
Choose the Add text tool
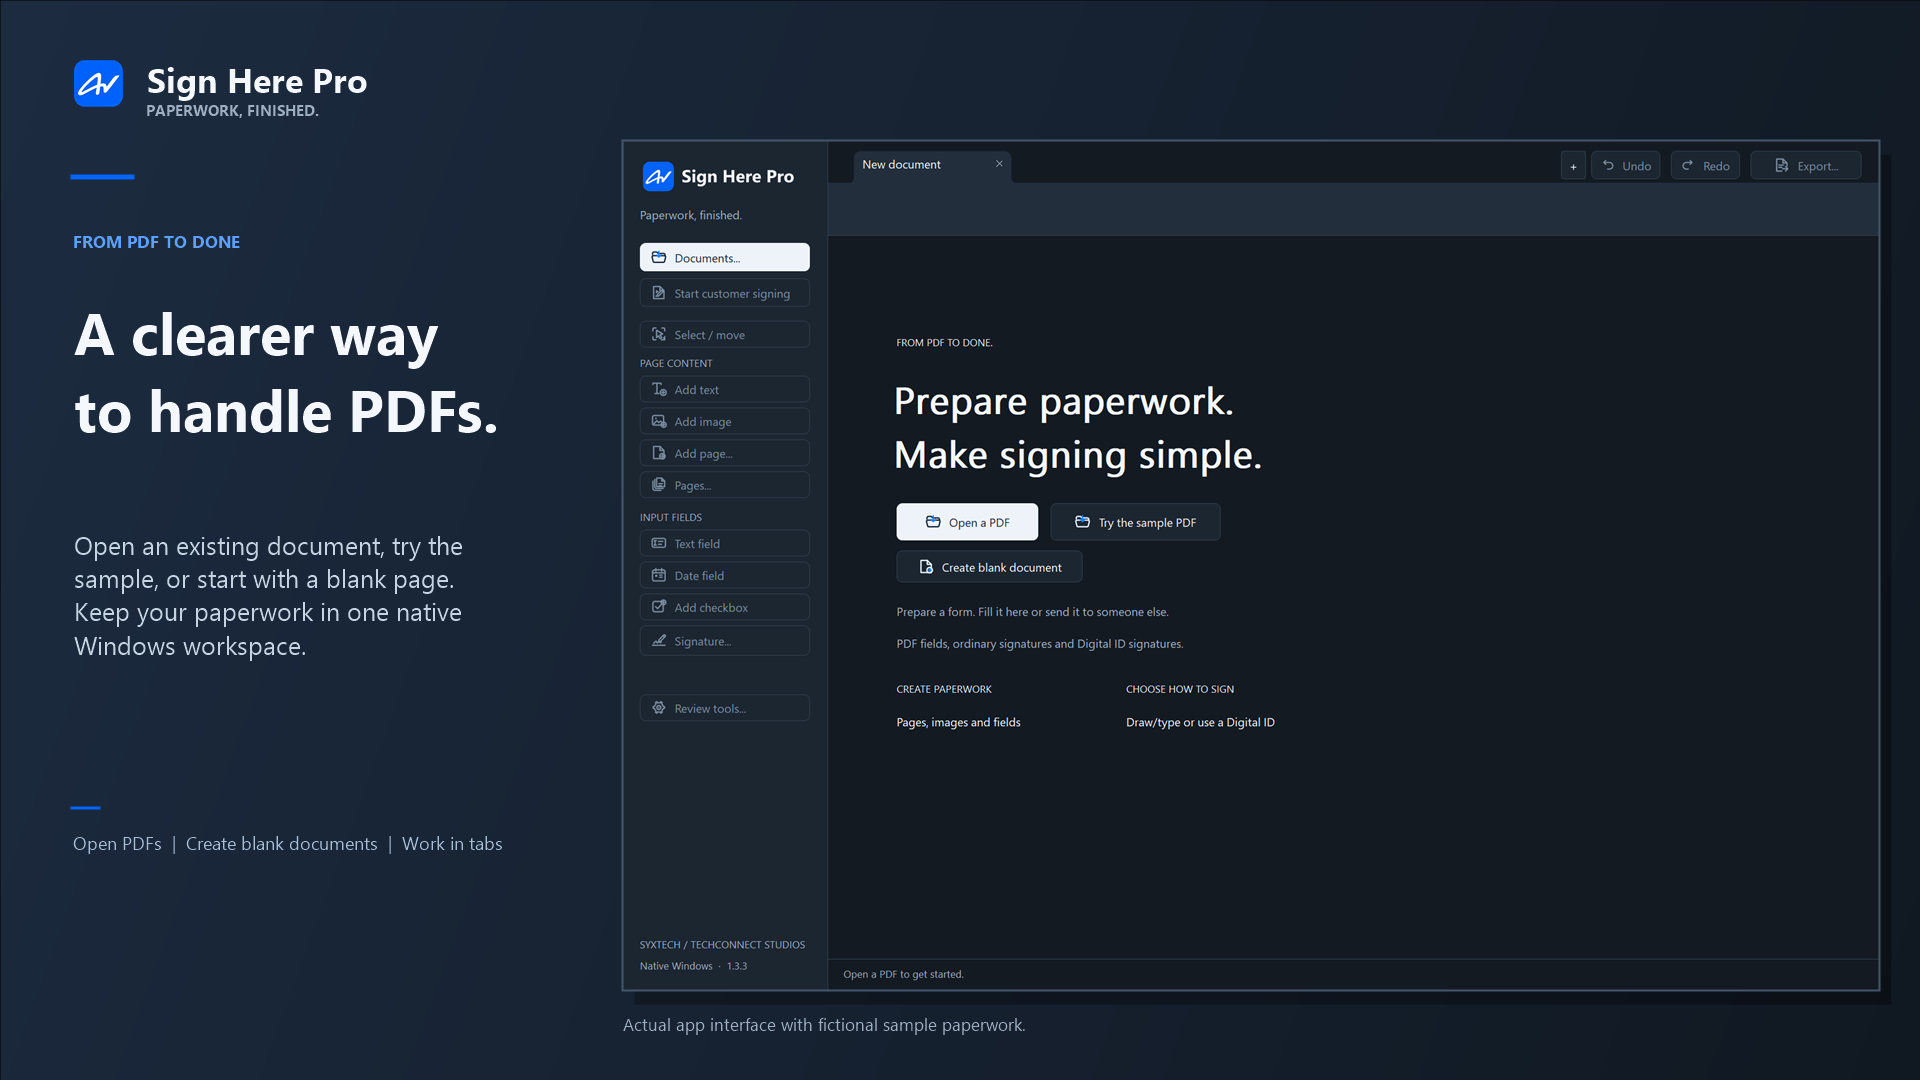point(724,389)
